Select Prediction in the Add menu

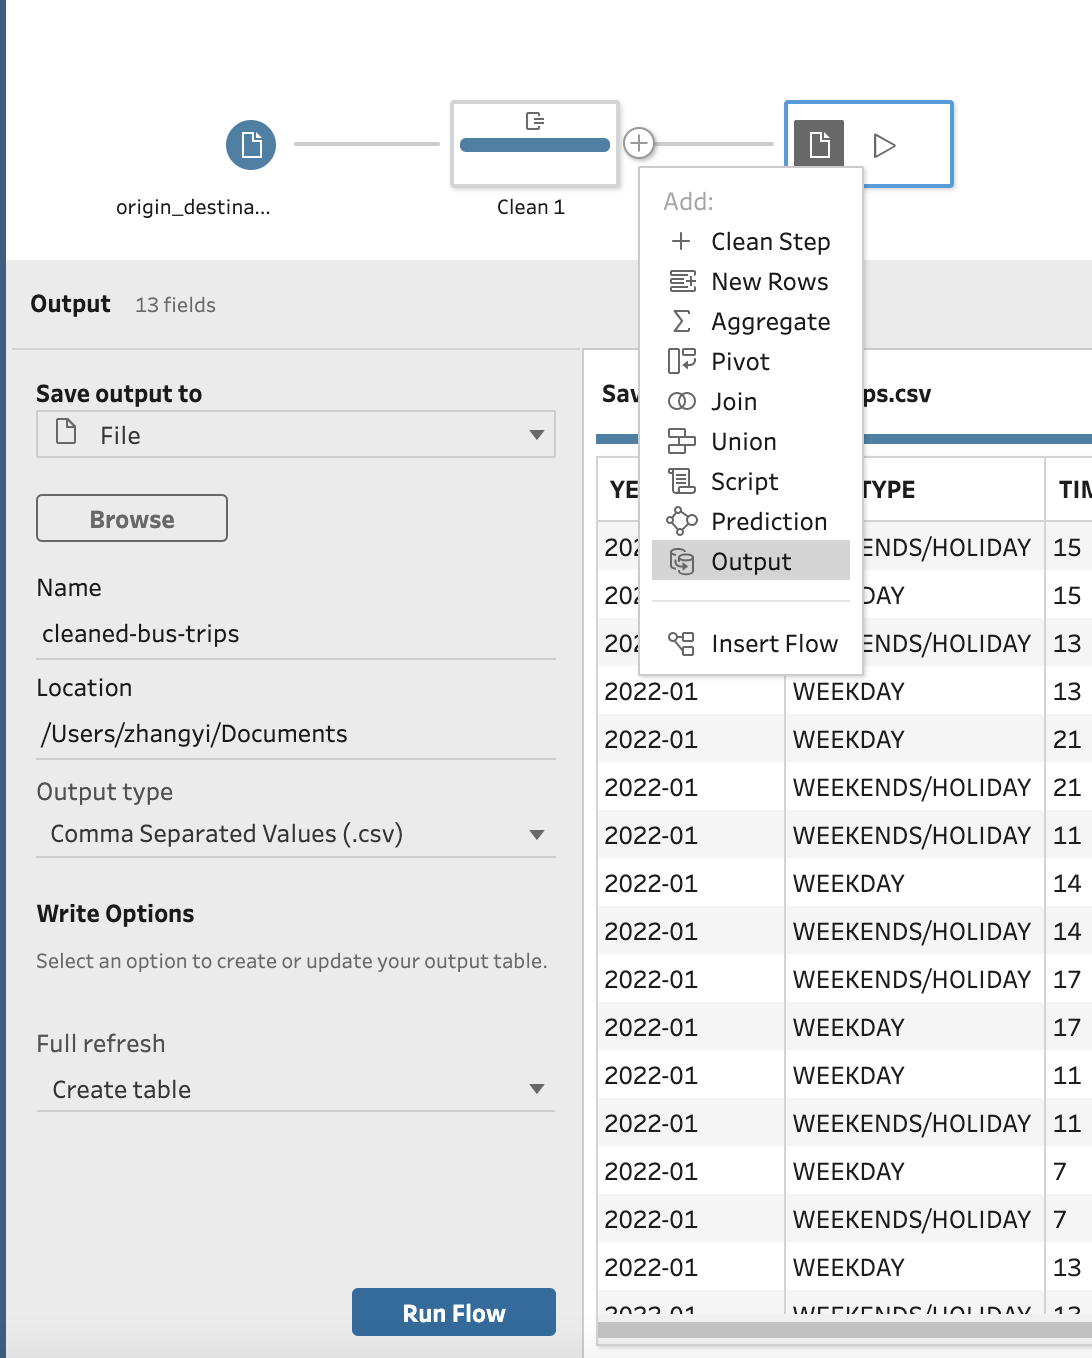768,522
